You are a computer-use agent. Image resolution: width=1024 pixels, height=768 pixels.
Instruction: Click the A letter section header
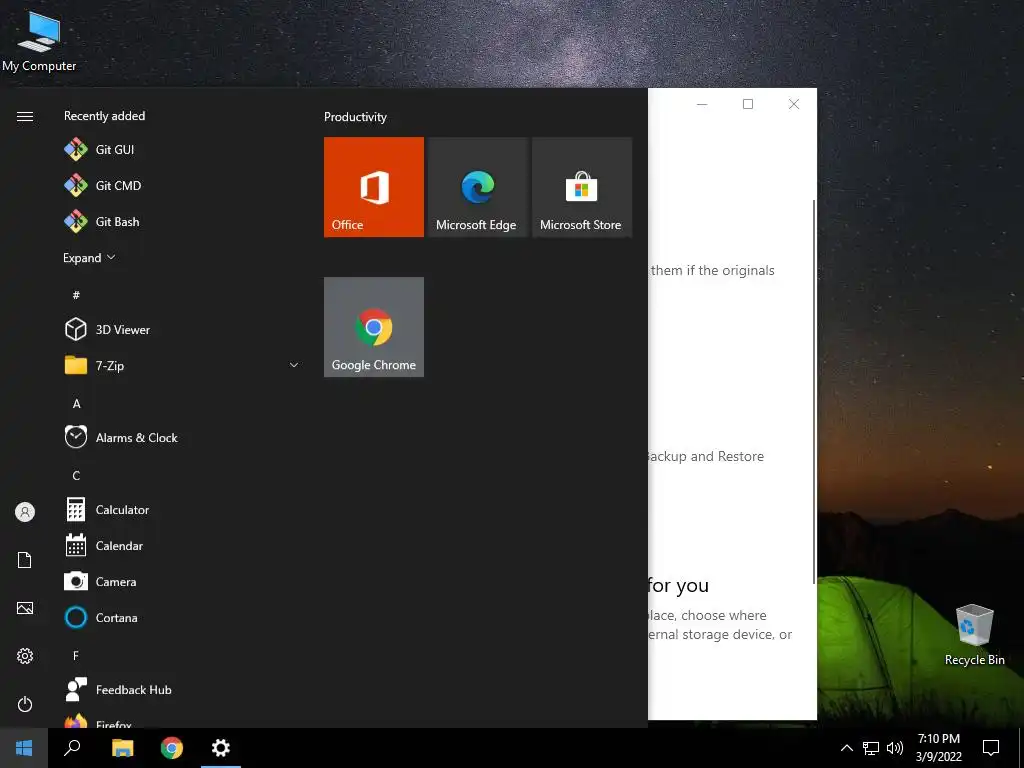[x=76, y=404]
